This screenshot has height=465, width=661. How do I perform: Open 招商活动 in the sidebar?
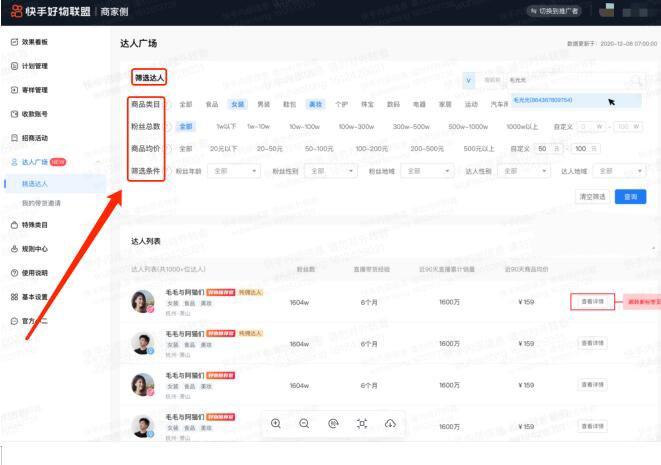click(x=35, y=138)
